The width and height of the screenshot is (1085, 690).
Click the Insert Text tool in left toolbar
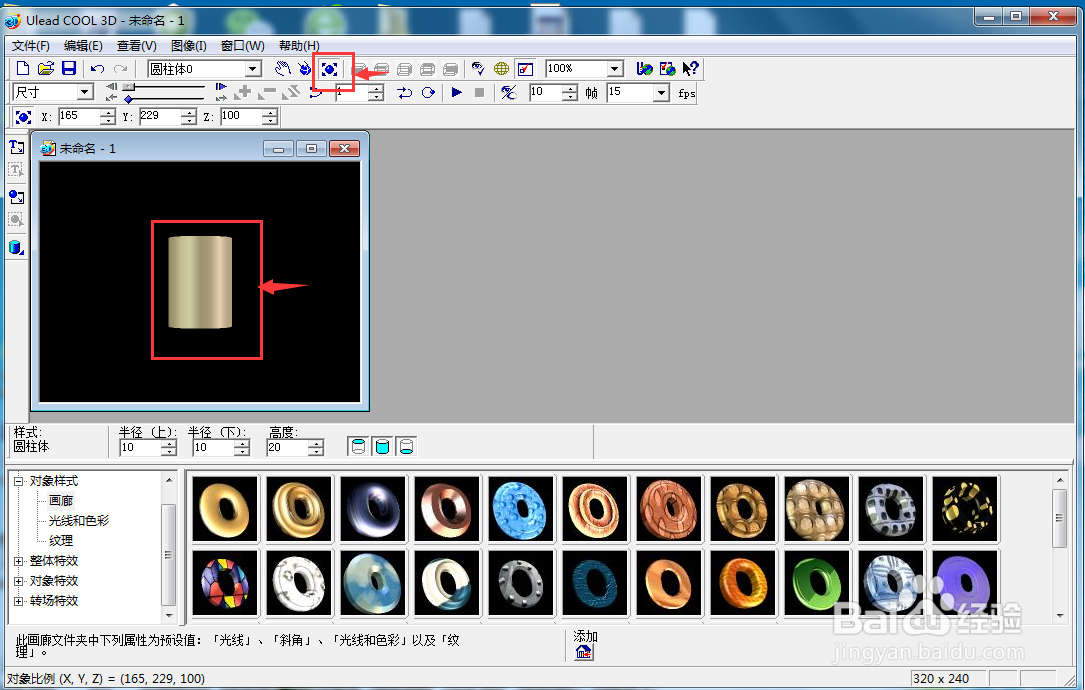17,147
